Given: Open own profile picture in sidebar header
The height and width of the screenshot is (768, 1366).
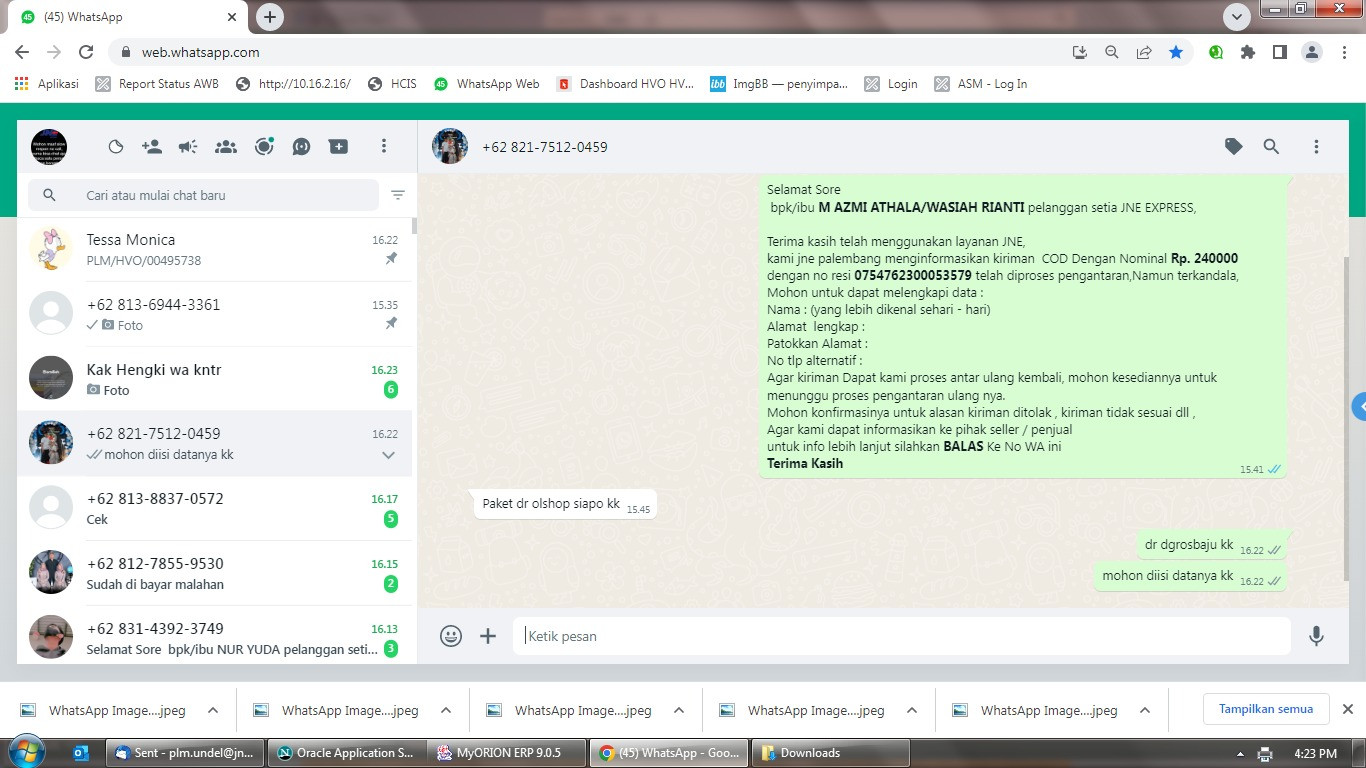Looking at the screenshot, I should (49, 147).
